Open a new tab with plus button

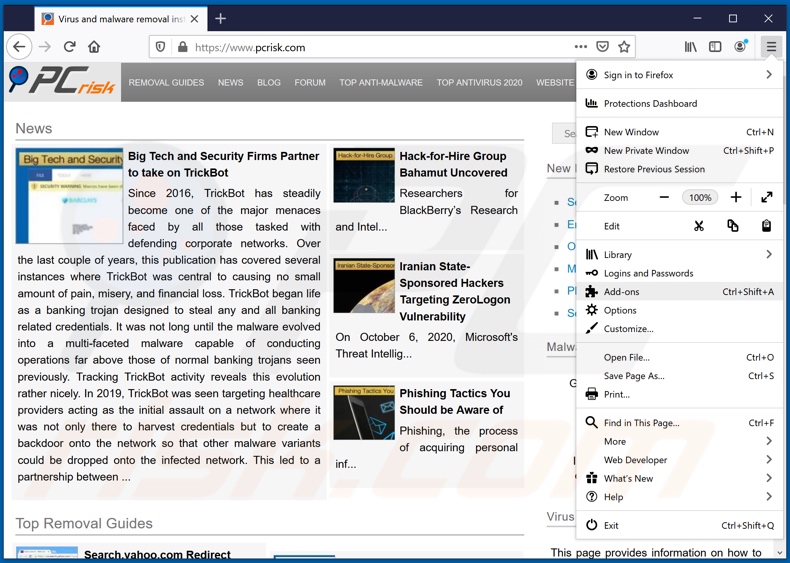click(220, 19)
